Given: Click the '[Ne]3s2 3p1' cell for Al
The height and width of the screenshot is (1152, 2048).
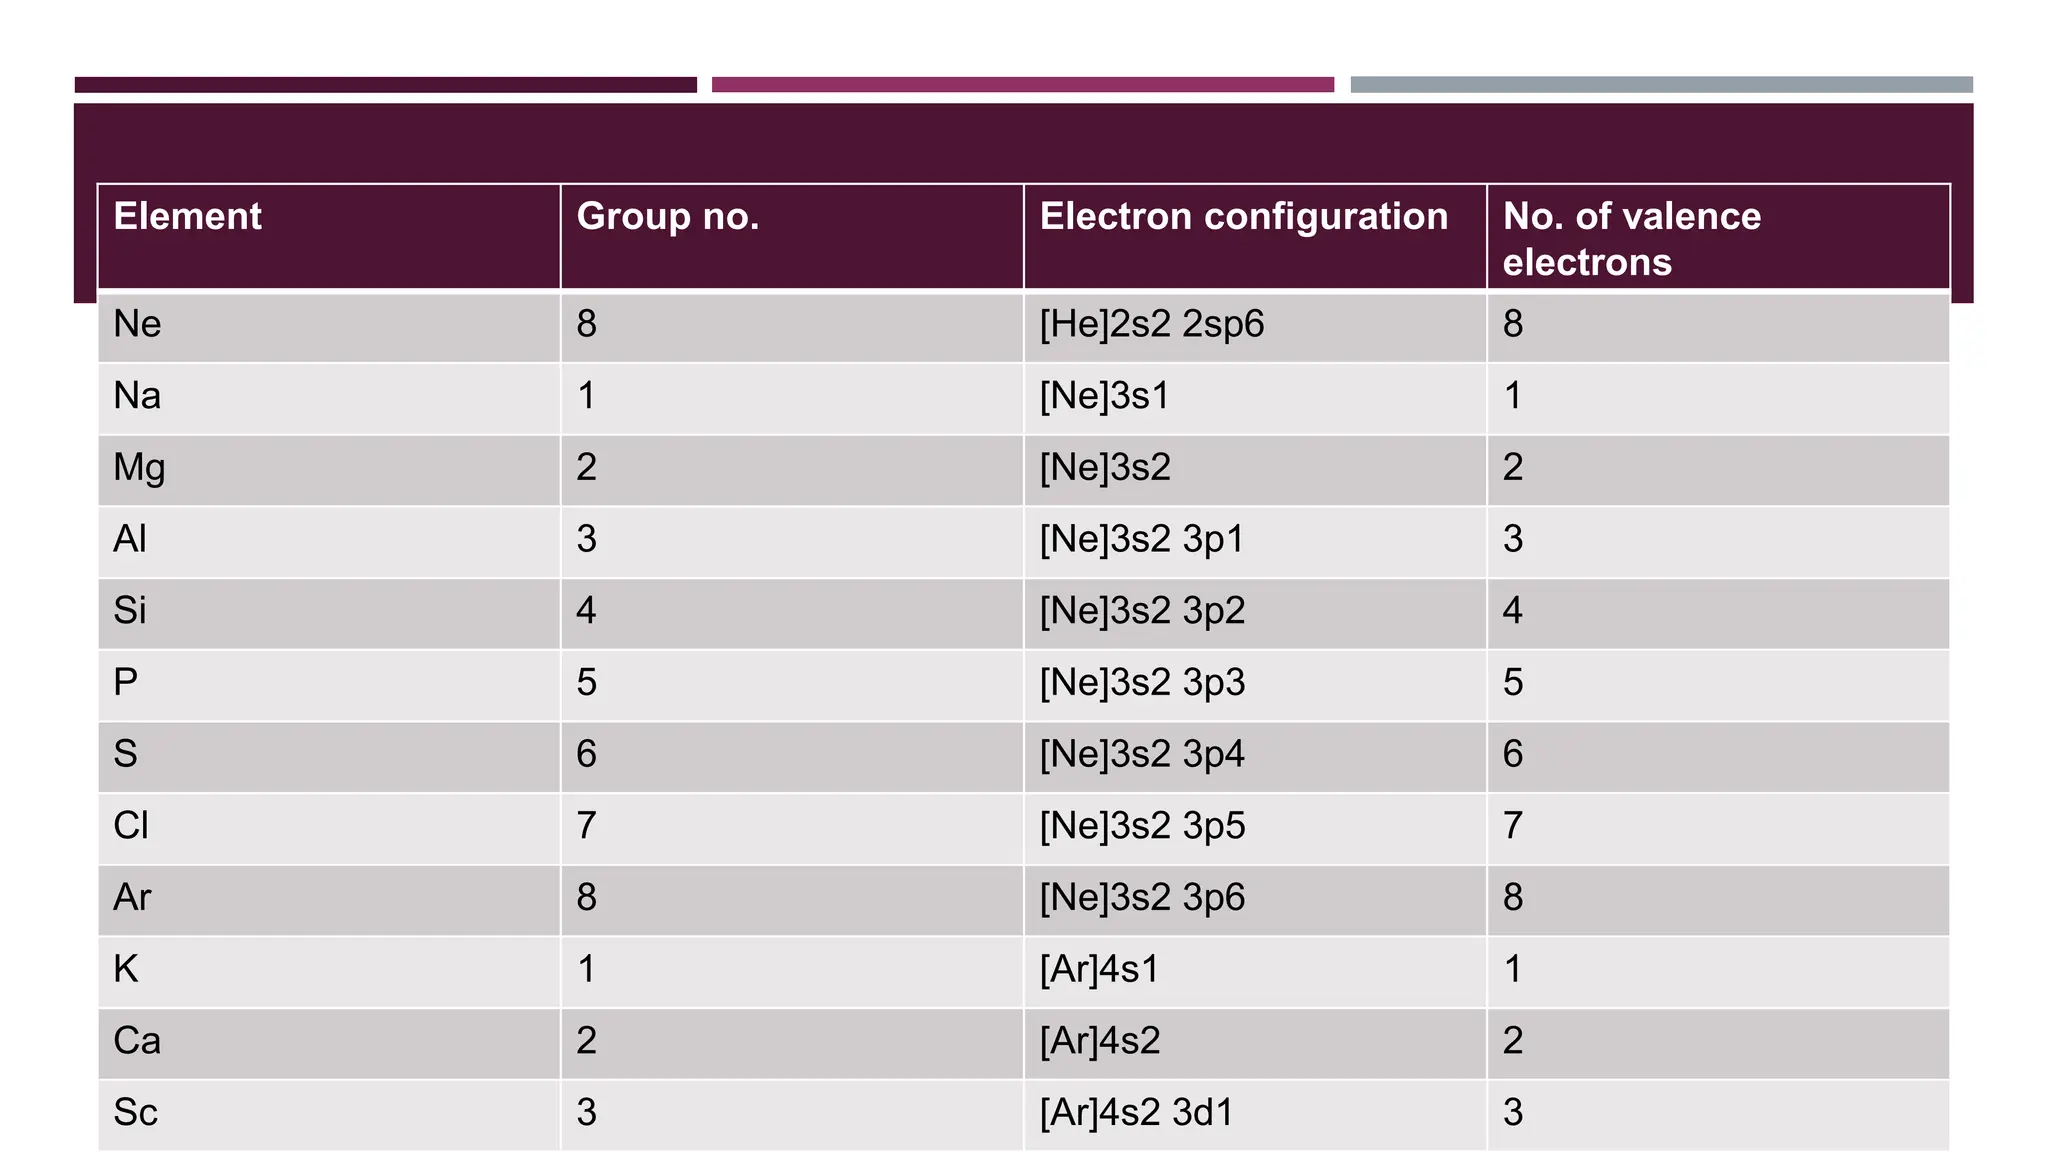Looking at the screenshot, I should 1142,540.
